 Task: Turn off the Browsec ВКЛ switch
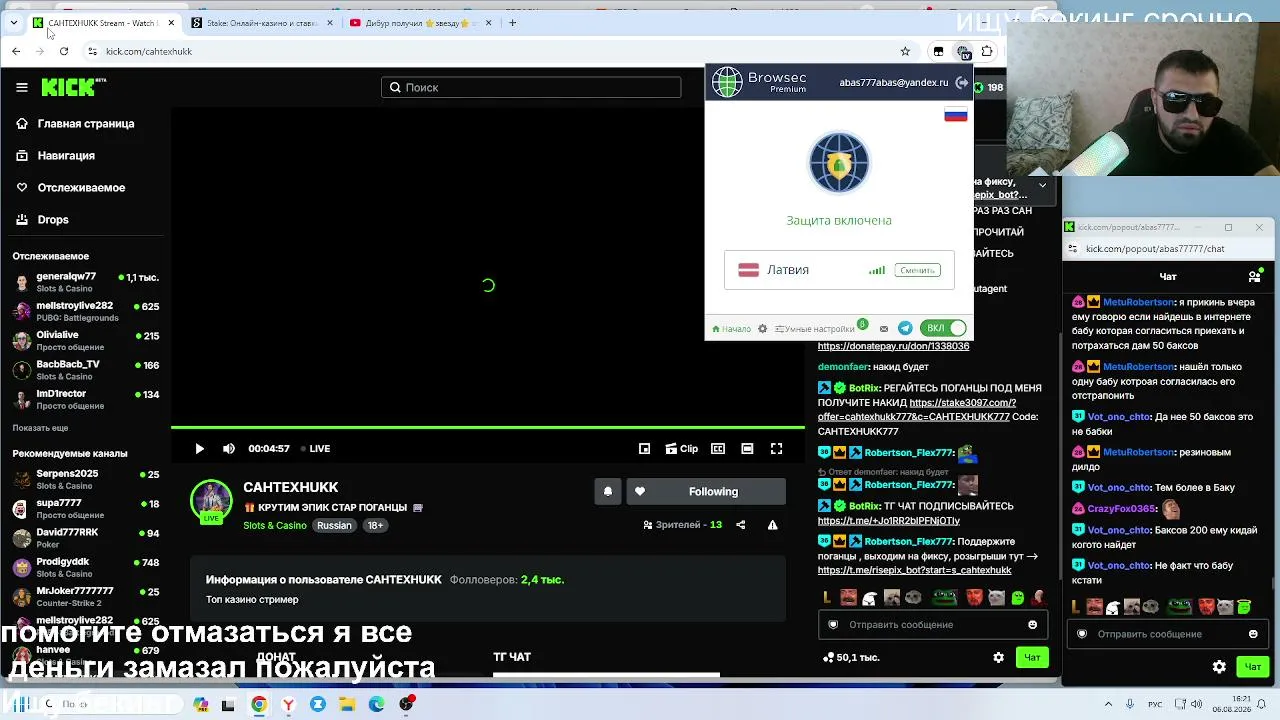pos(944,328)
